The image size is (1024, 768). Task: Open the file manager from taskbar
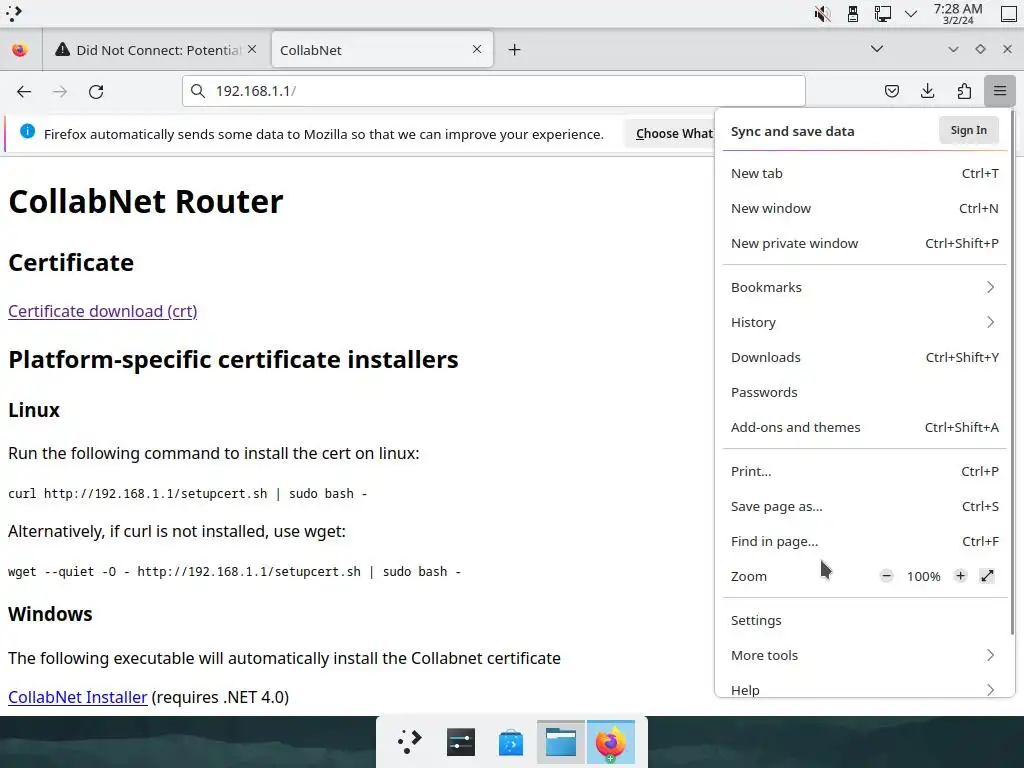click(x=560, y=742)
